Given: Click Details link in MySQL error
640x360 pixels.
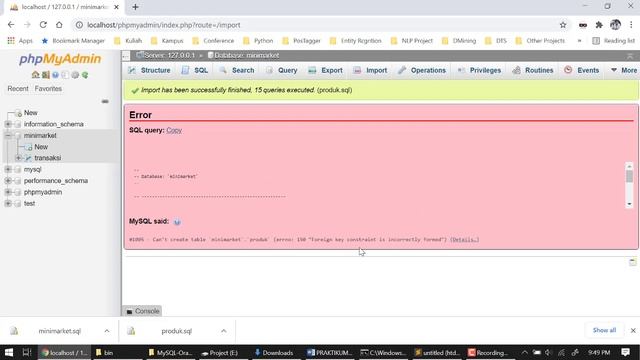Looking at the screenshot, I should 464,240.
